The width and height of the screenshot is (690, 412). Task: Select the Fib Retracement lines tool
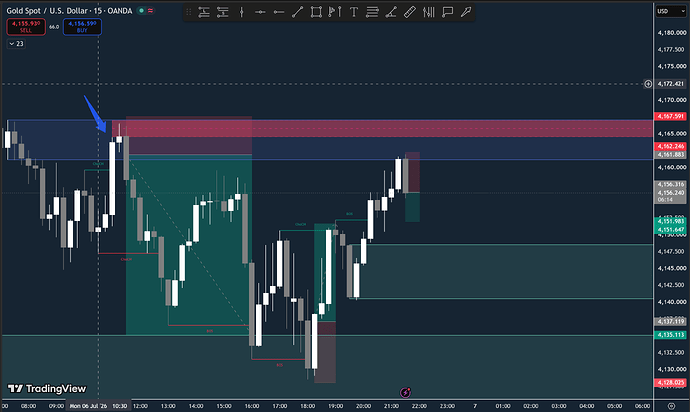point(372,12)
